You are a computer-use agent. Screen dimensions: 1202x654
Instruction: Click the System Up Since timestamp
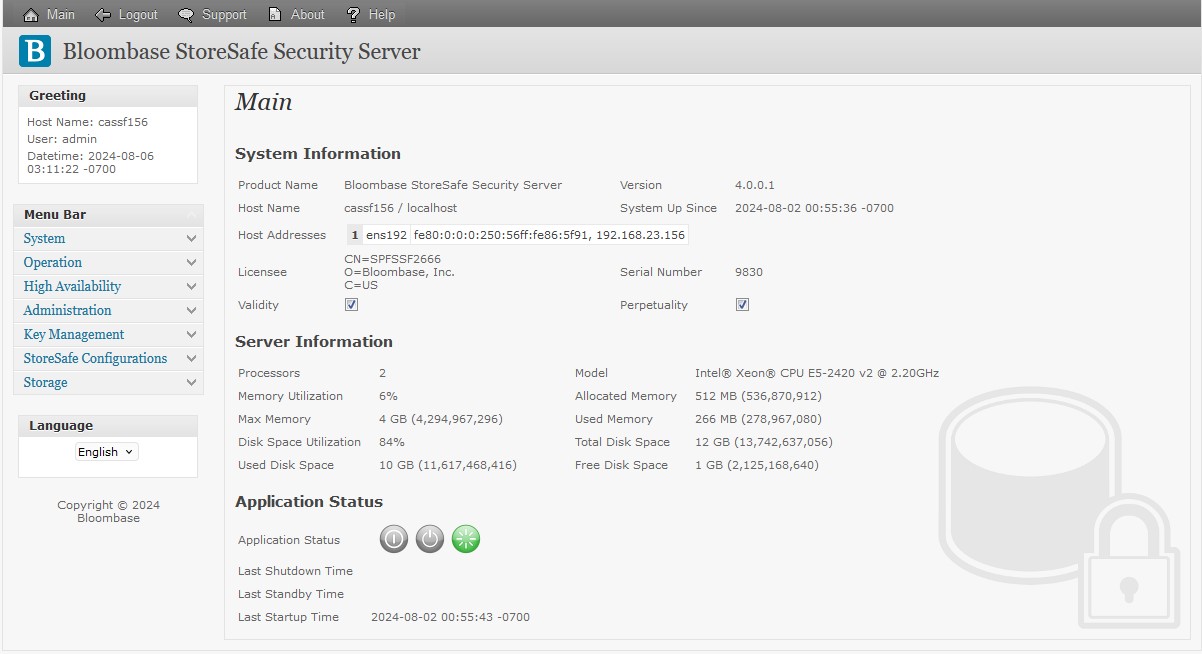(x=814, y=208)
